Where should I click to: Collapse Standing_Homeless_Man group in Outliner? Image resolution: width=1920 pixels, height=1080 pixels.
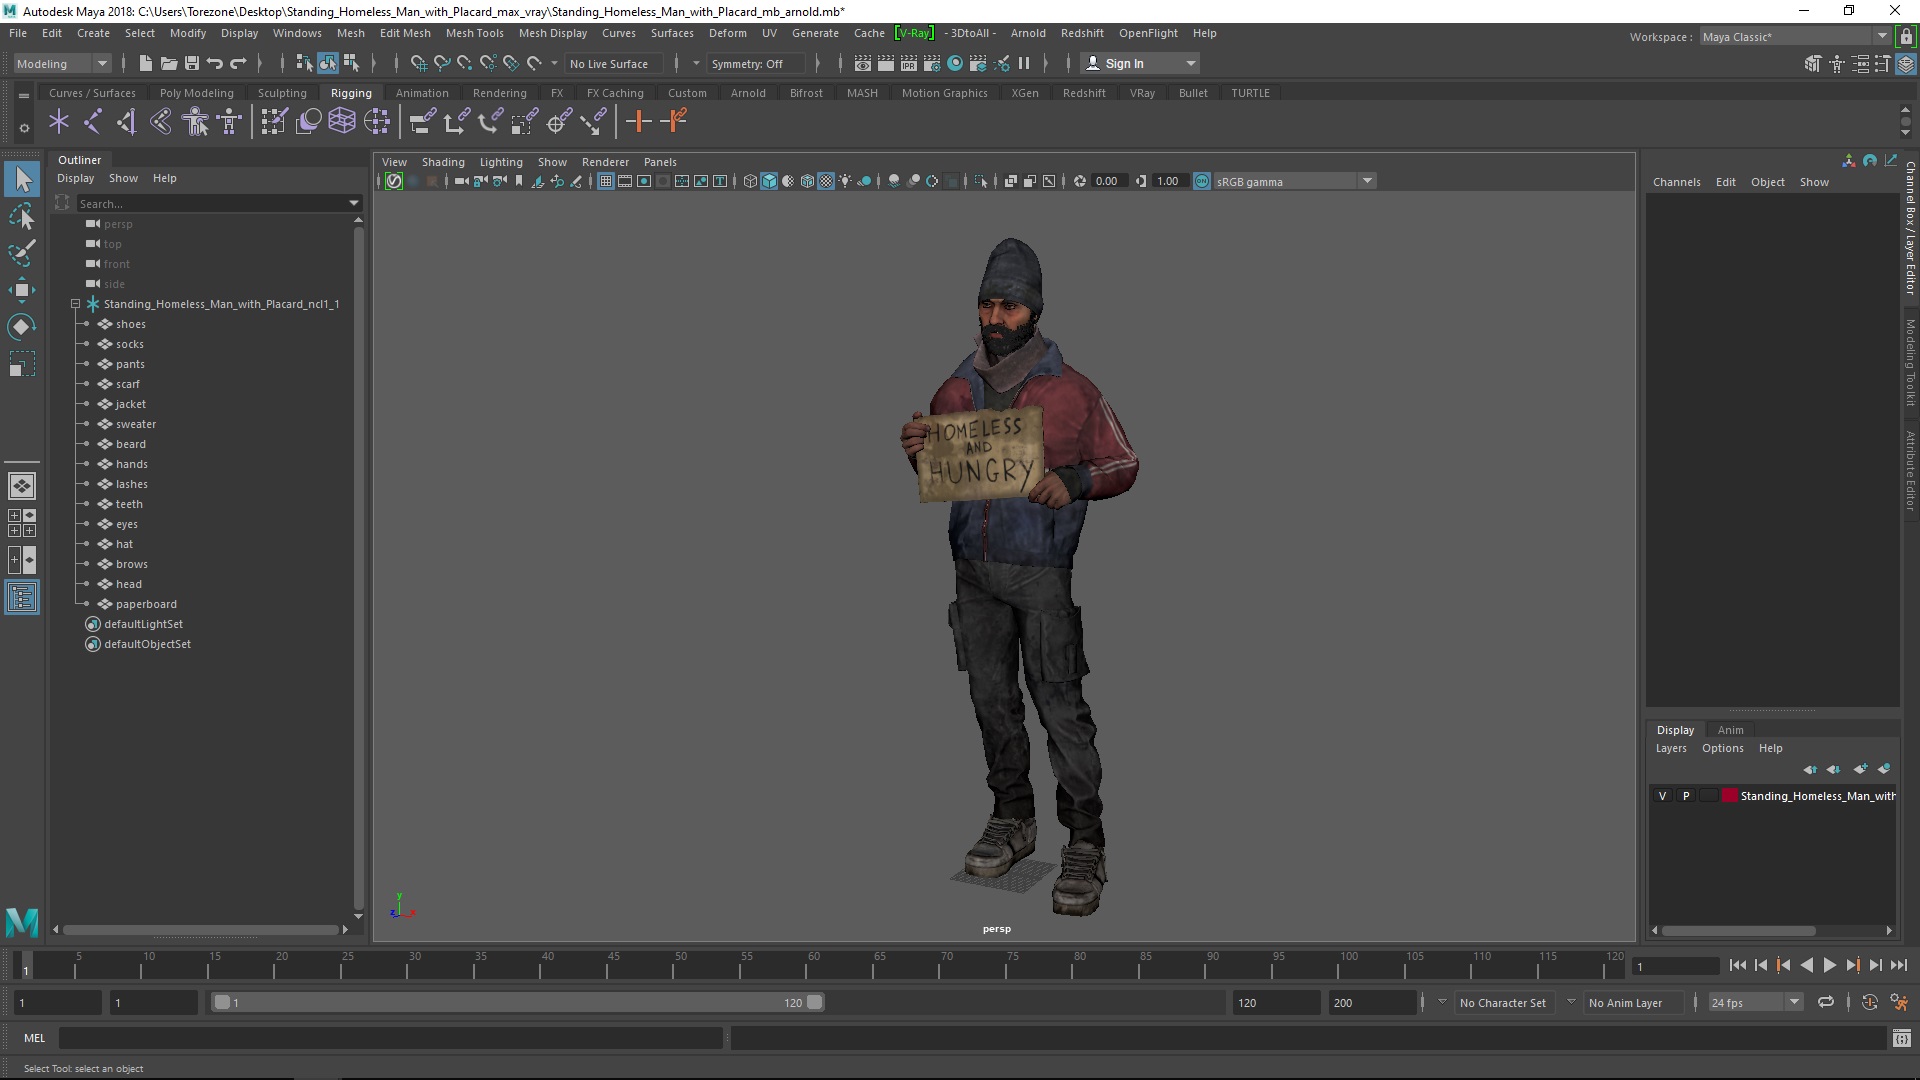[x=75, y=304]
